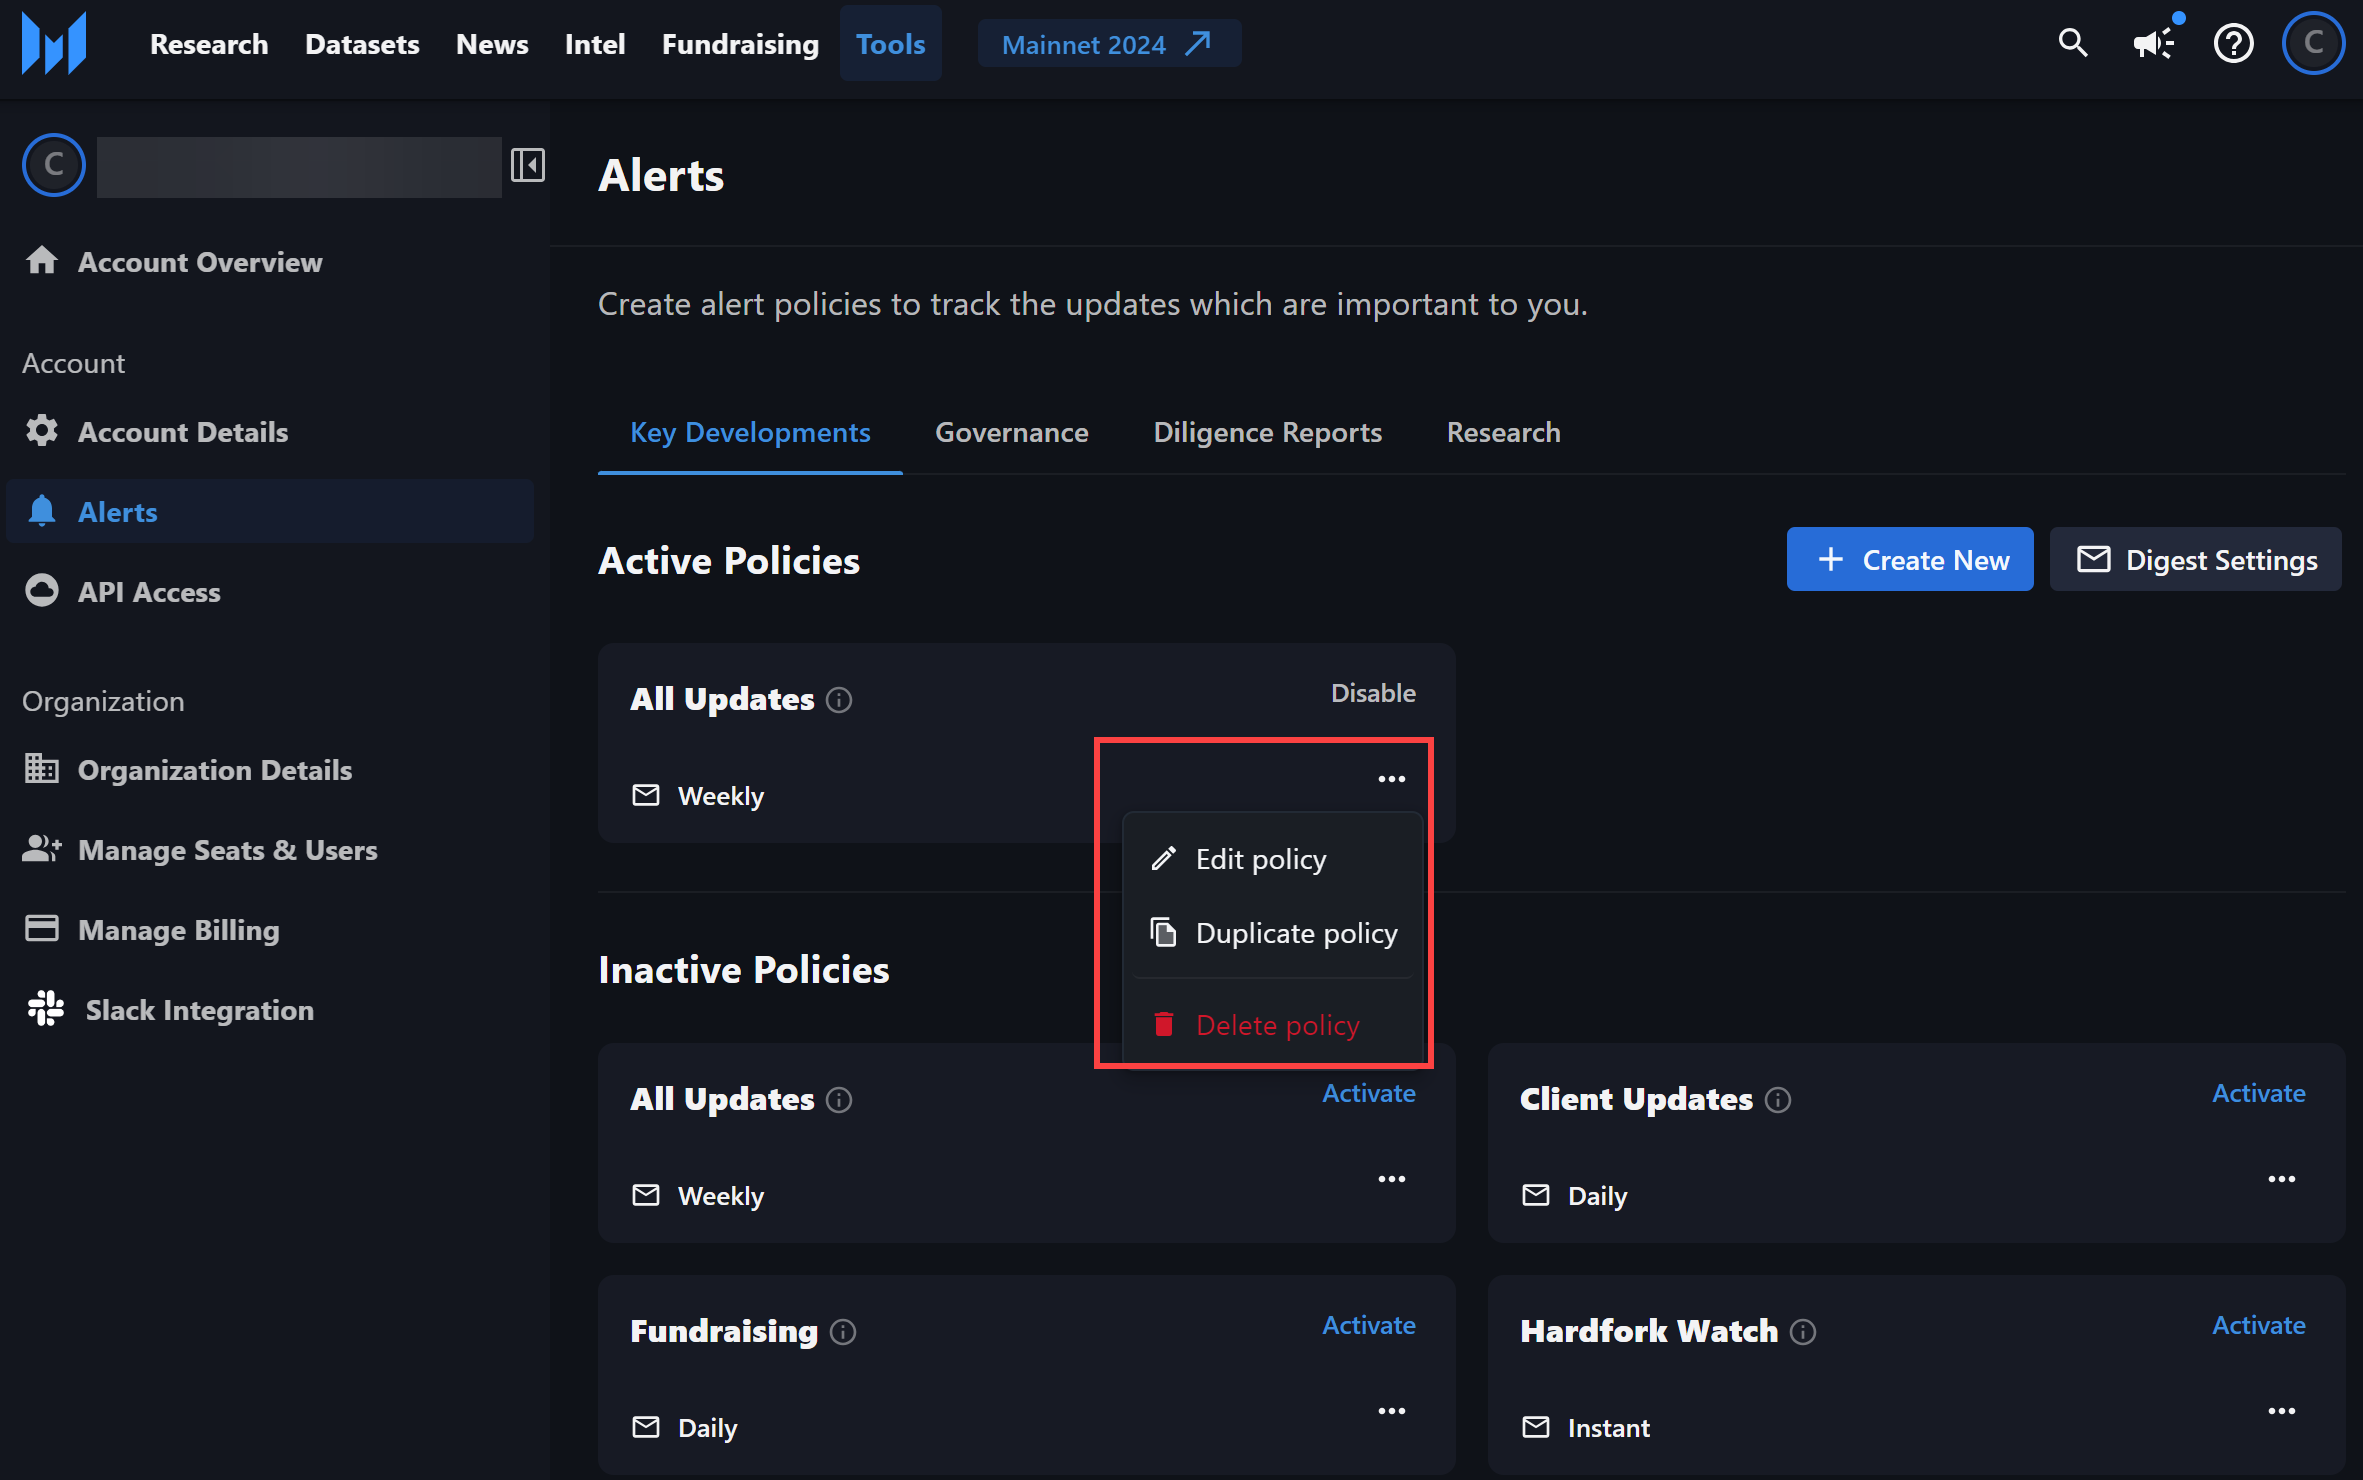The height and width of the screenshot is (1480, 2363).
Task: Open the Messari logo home link
Action: tap(54, 43)
